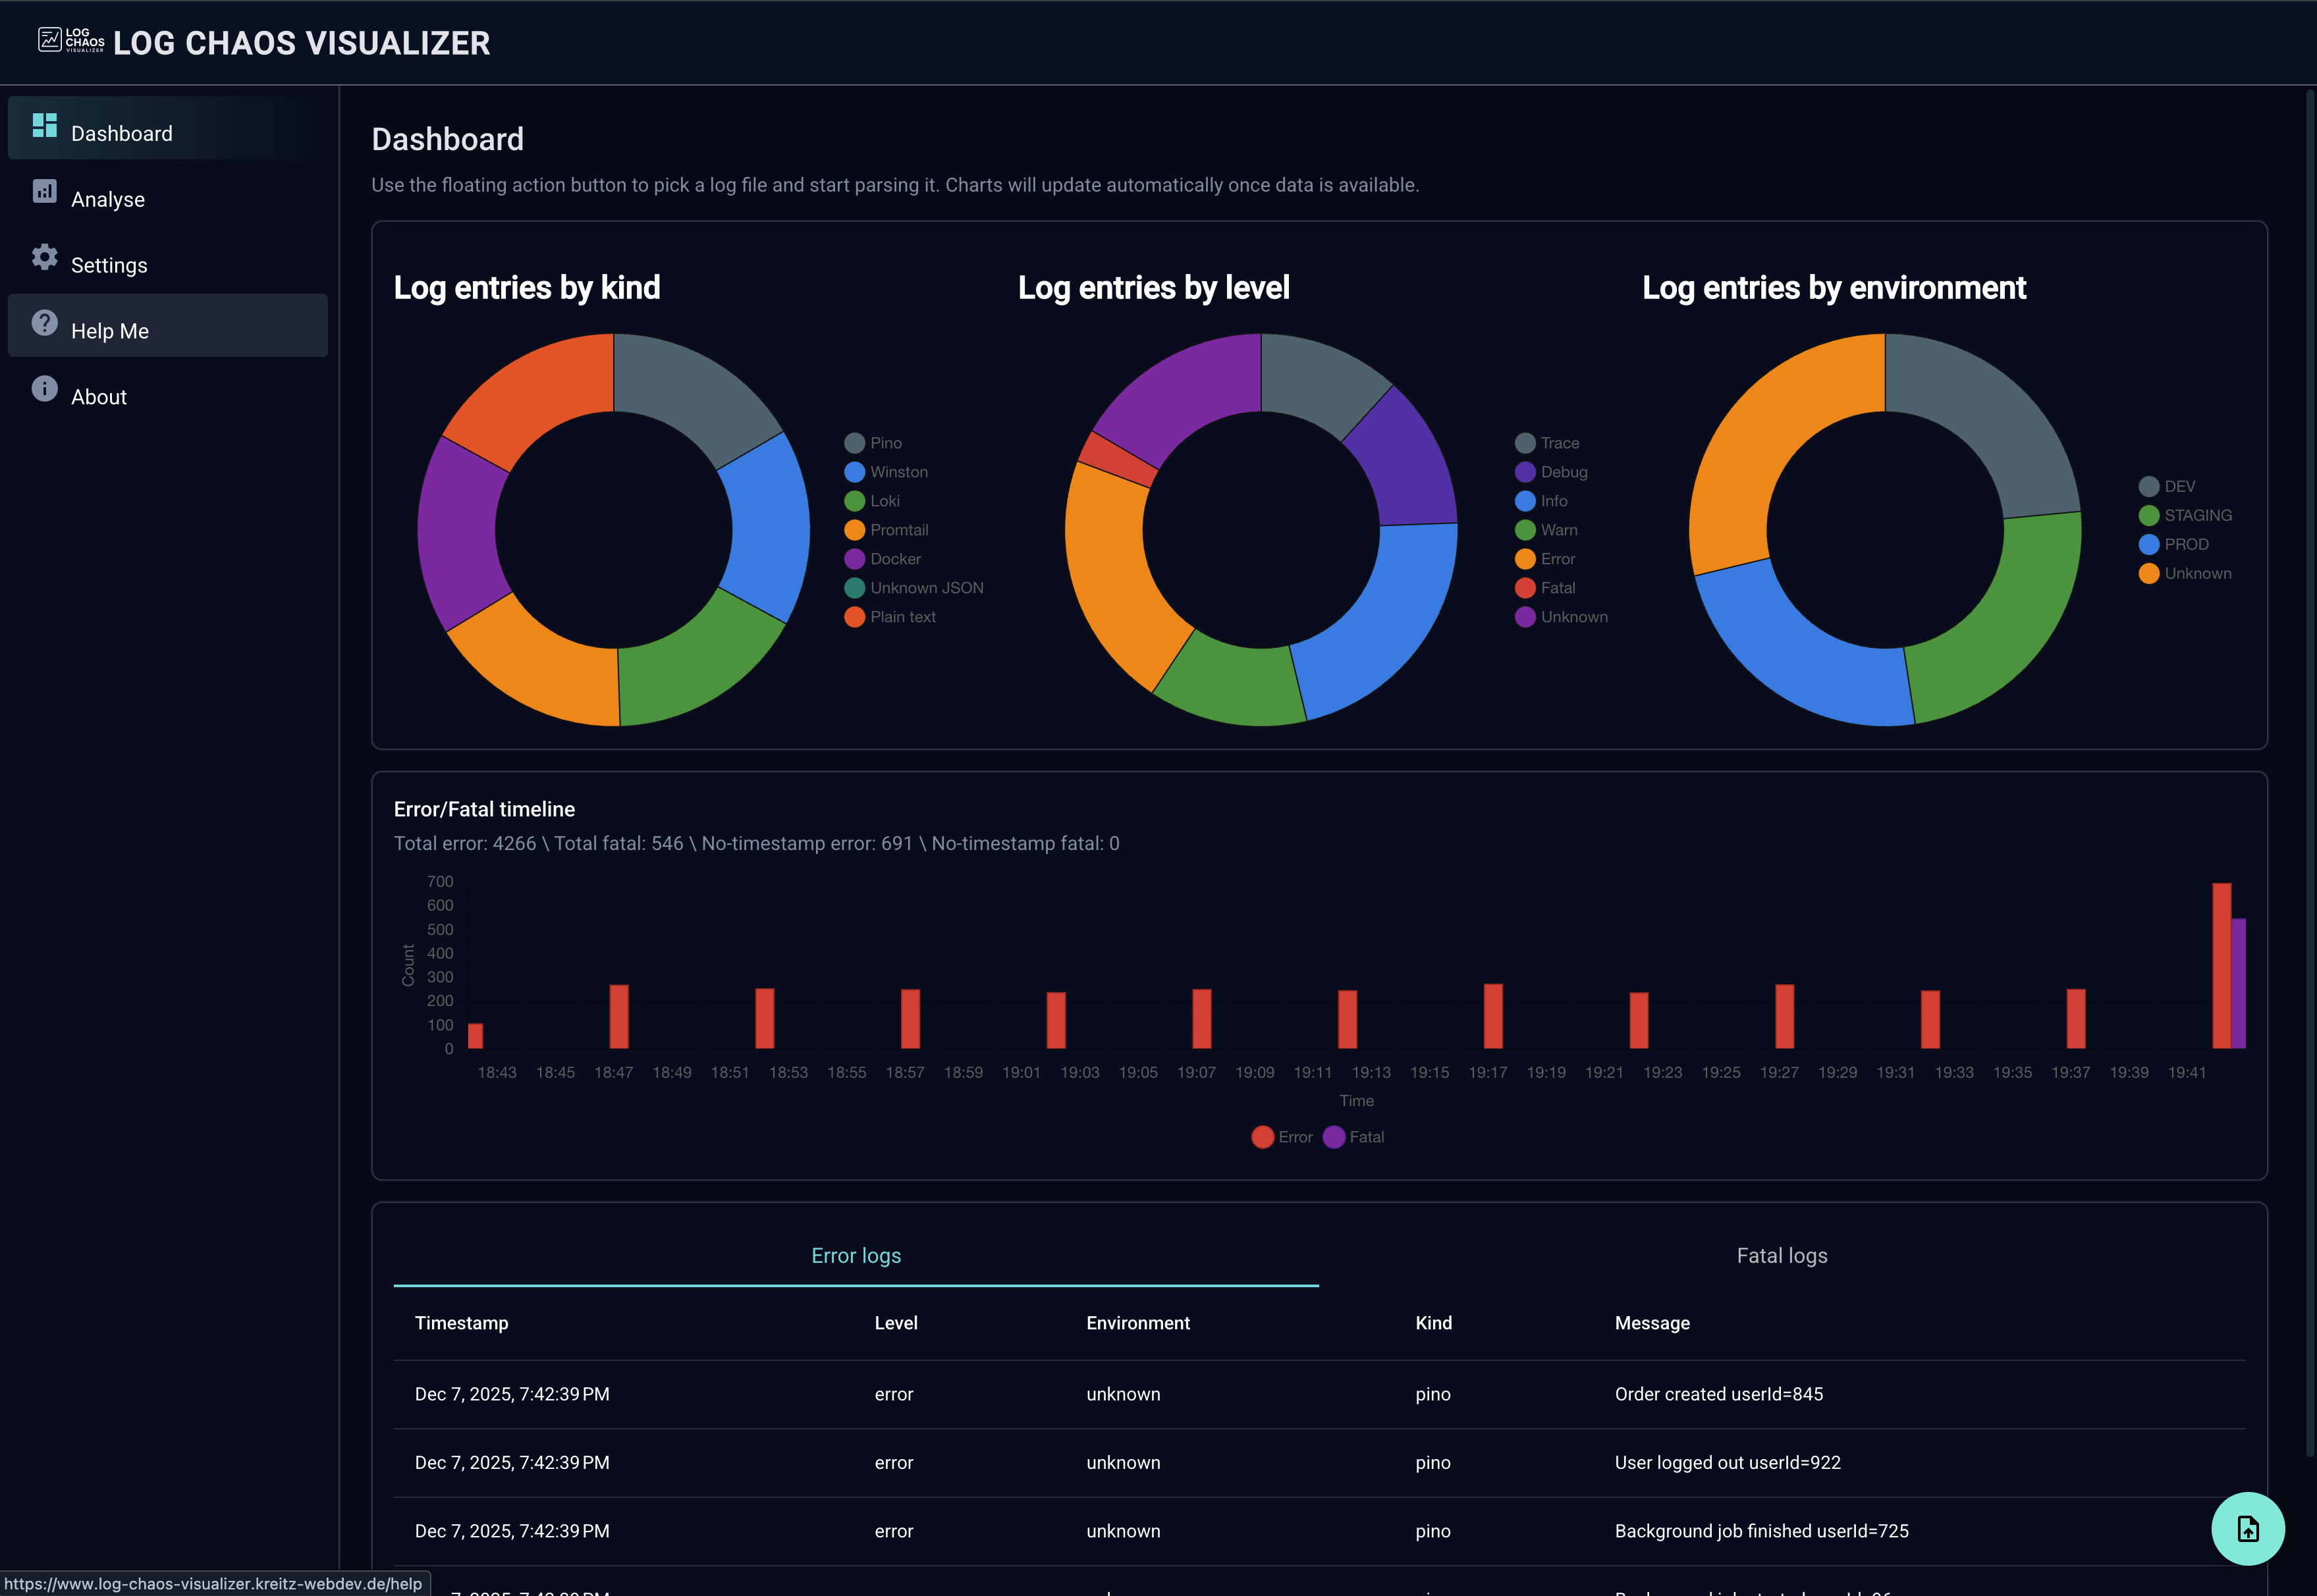The height and width of the screenshot is (1596, 2317).
Task: Click the tall red bar at 19:41
Action: (2221, 965)
